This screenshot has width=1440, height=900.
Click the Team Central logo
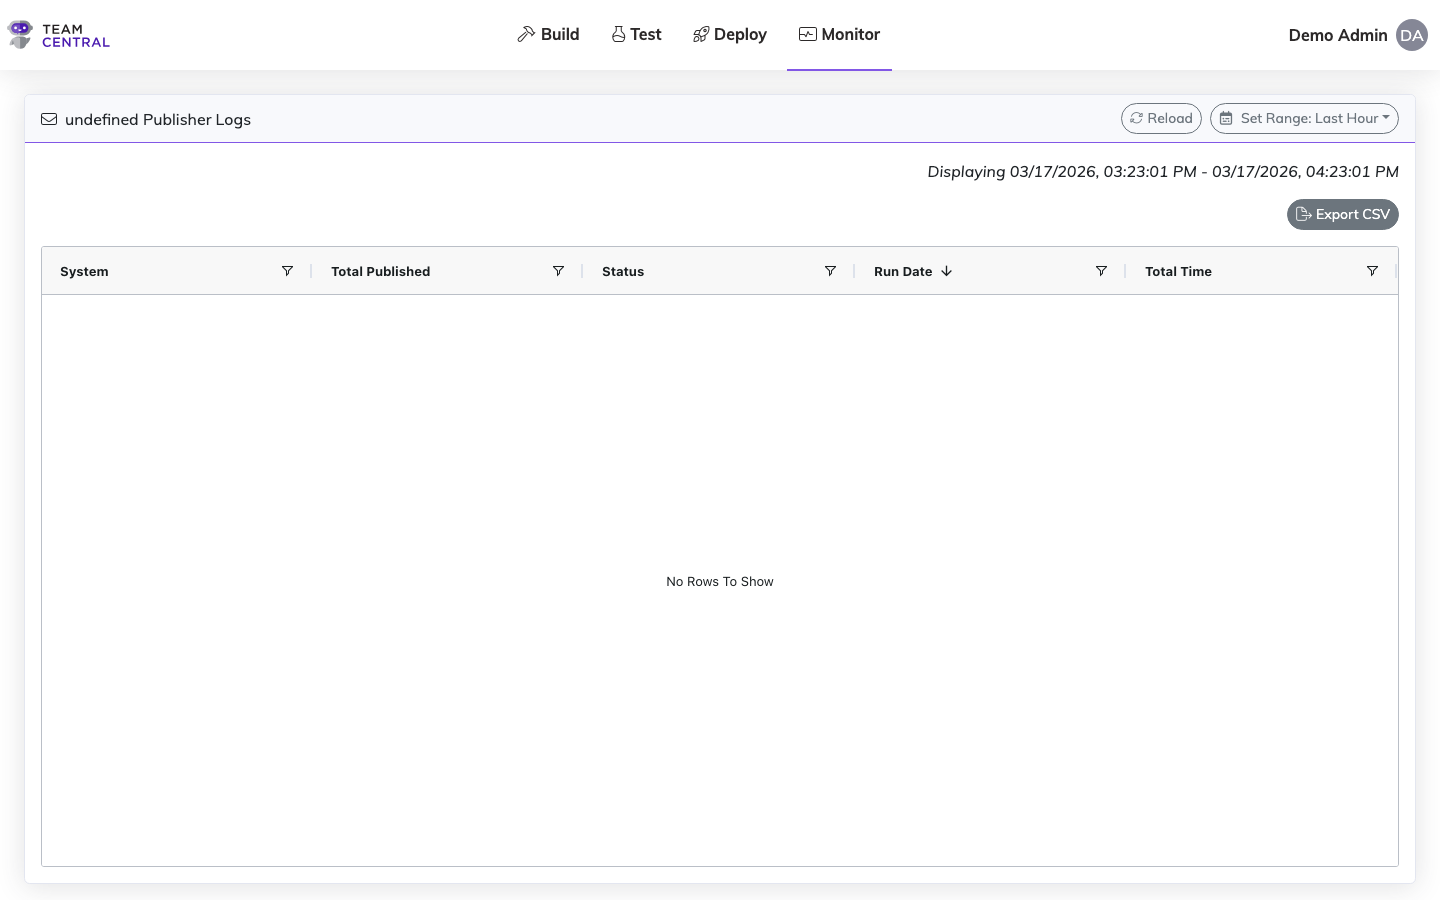(x=57, y=34)
